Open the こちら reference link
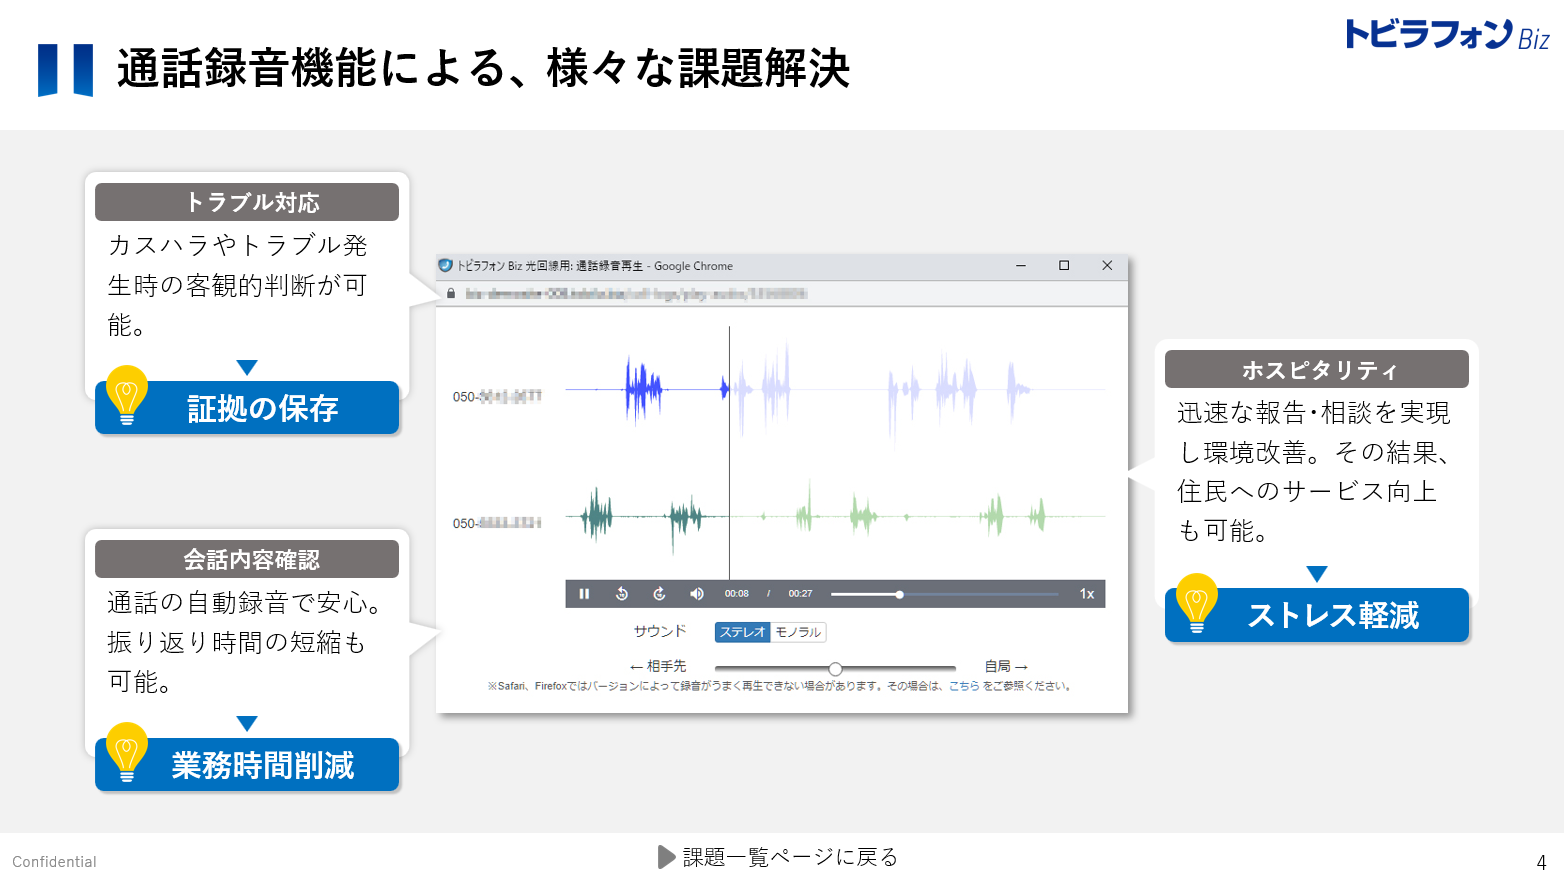The image size is (1564, 879). click(965, 685)
